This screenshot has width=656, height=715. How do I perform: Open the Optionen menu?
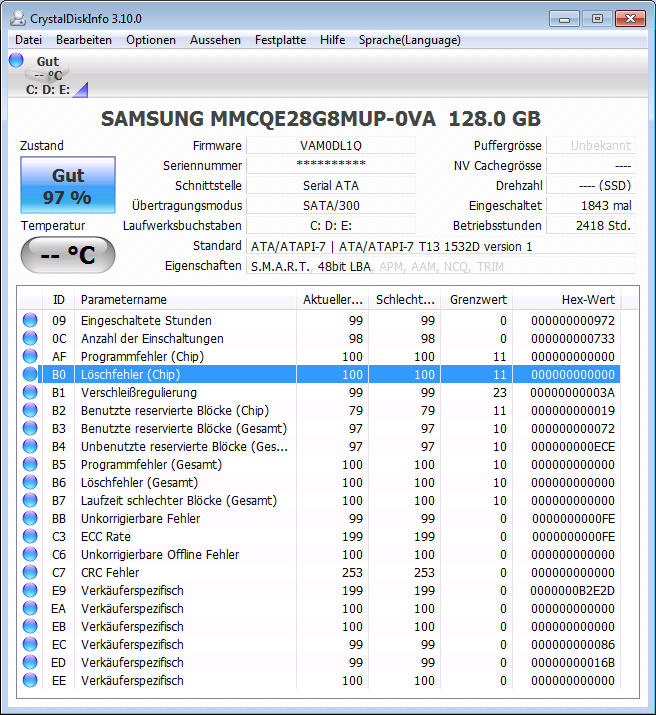tap(151, 40)
